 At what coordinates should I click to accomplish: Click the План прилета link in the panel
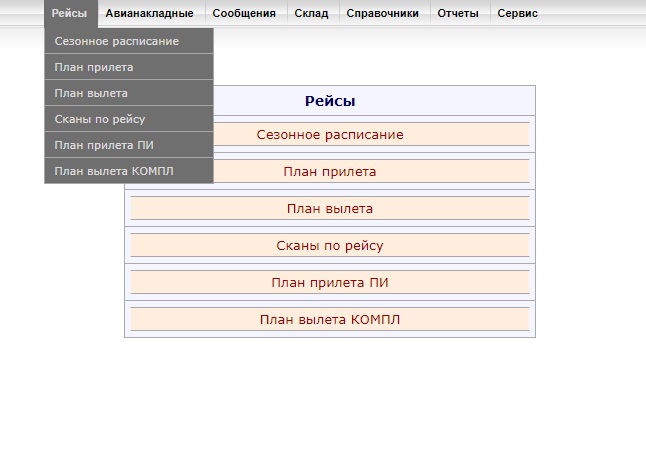[330, 172]
